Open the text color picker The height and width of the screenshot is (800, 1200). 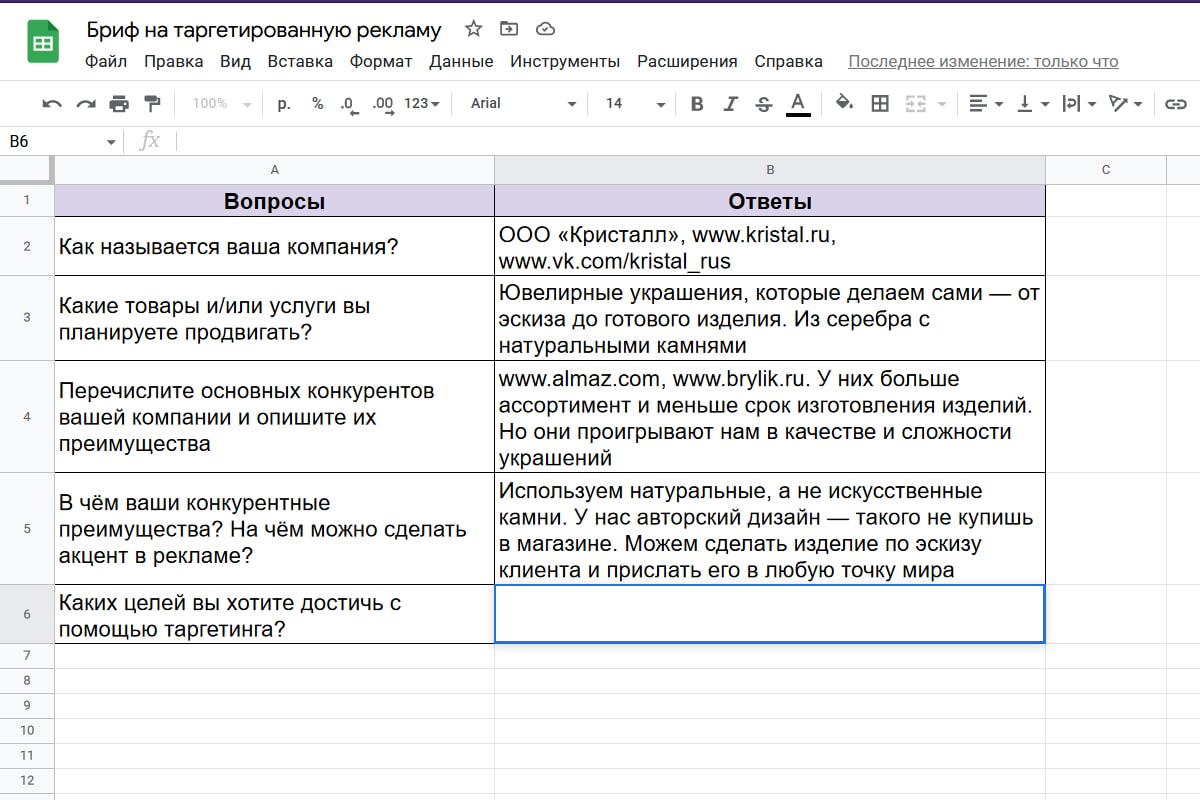(x=797, y=103)
